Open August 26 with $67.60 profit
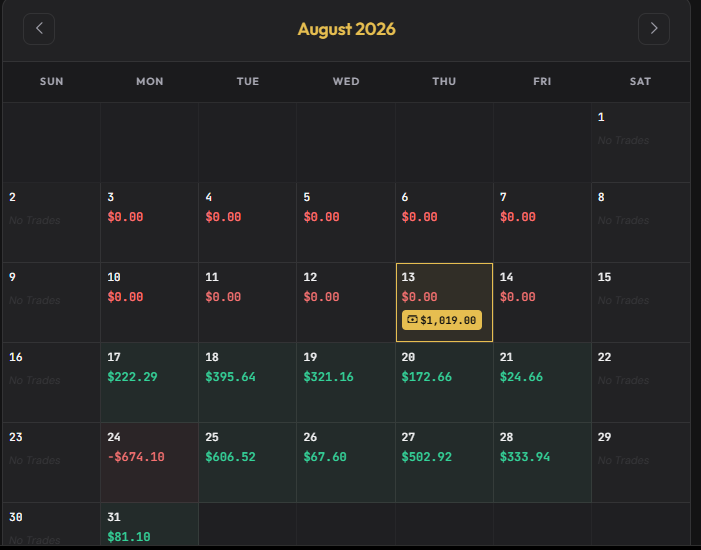The width and height of the screenshot is (701, 550). (346, 463)
